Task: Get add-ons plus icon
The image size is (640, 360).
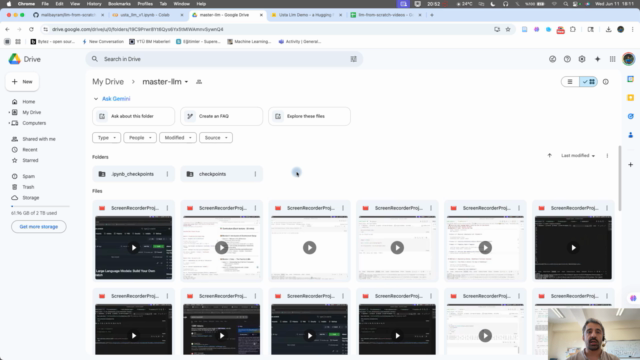Action: [x=631, y=164]
